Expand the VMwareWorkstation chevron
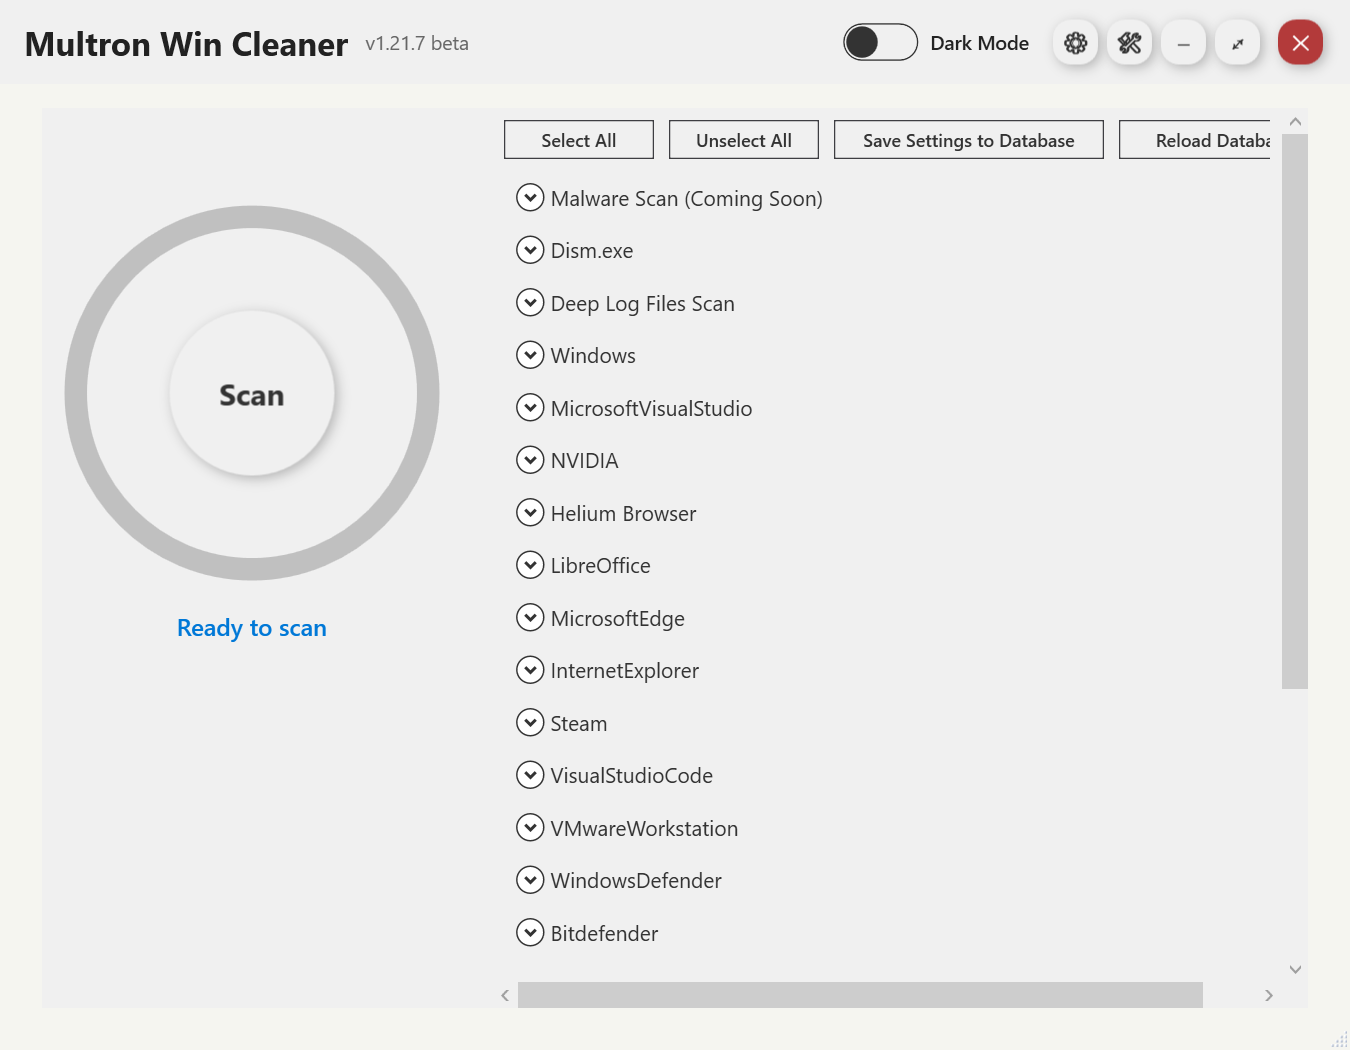The width and height of the screenshot is (1350, 1050). pos(530,828)
